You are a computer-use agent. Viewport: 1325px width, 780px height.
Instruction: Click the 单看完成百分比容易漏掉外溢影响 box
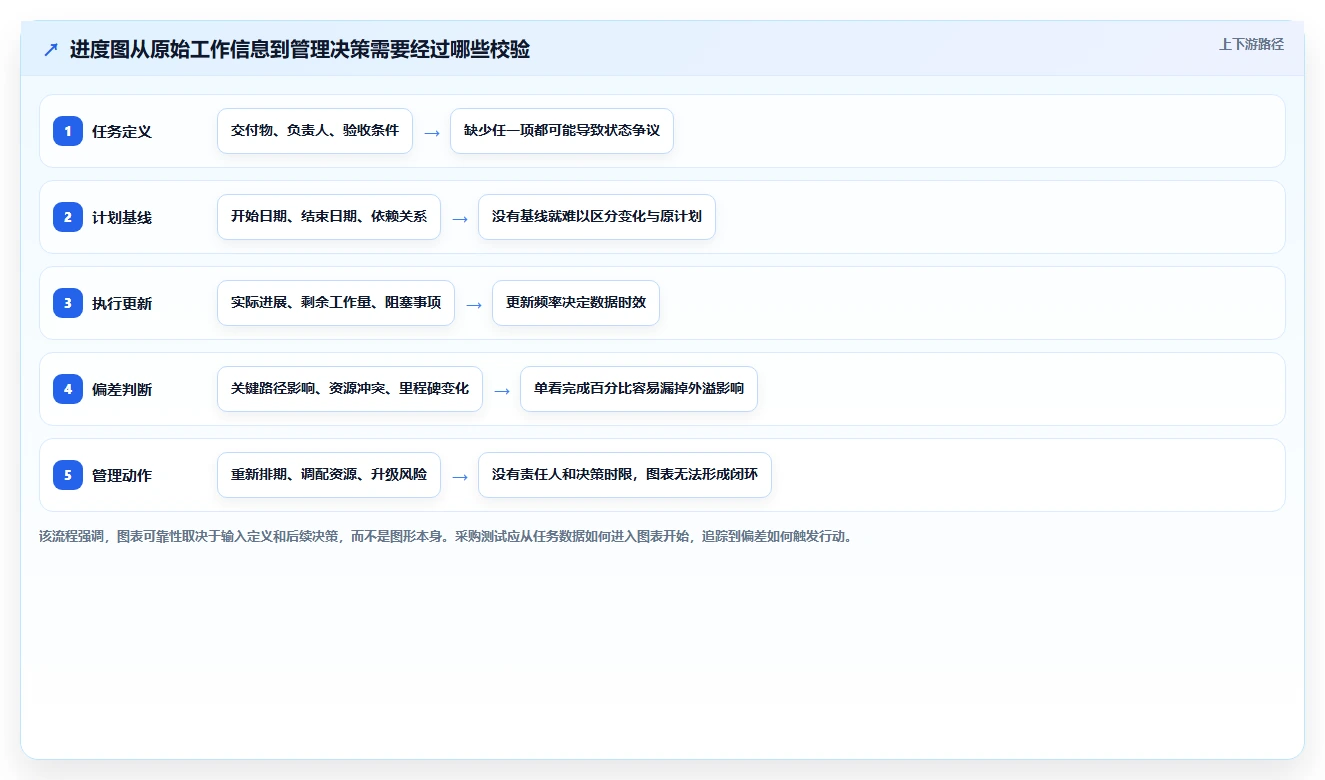pyautogui.click(x=639, y=389)
